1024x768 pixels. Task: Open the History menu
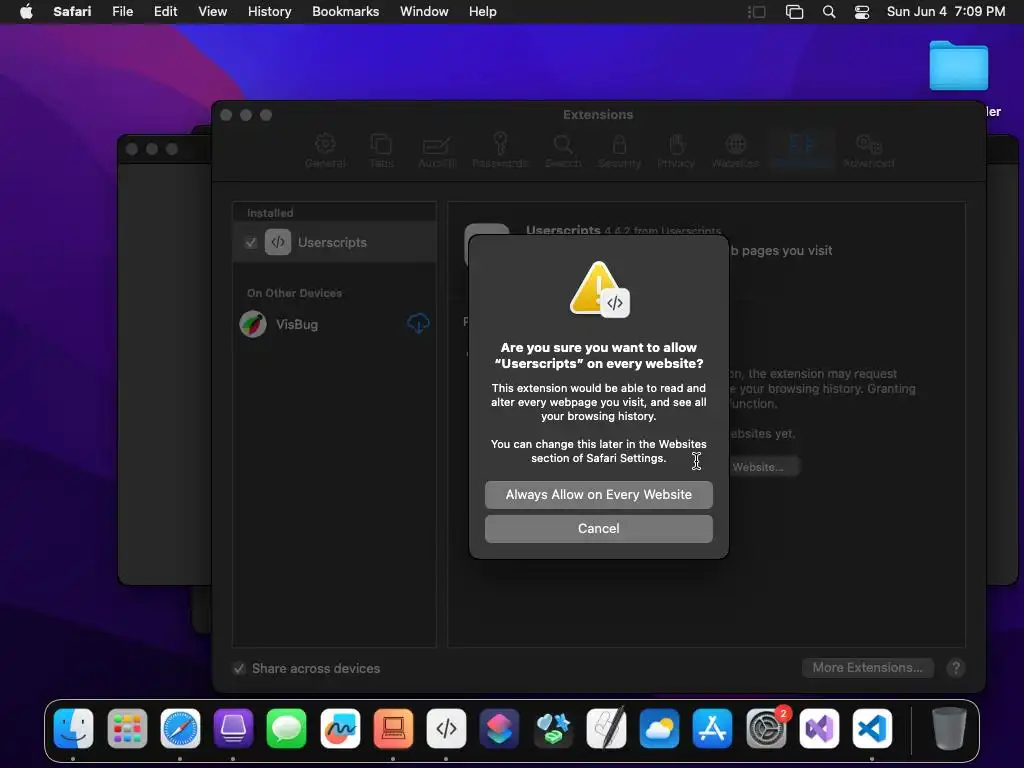click(269, 11)
